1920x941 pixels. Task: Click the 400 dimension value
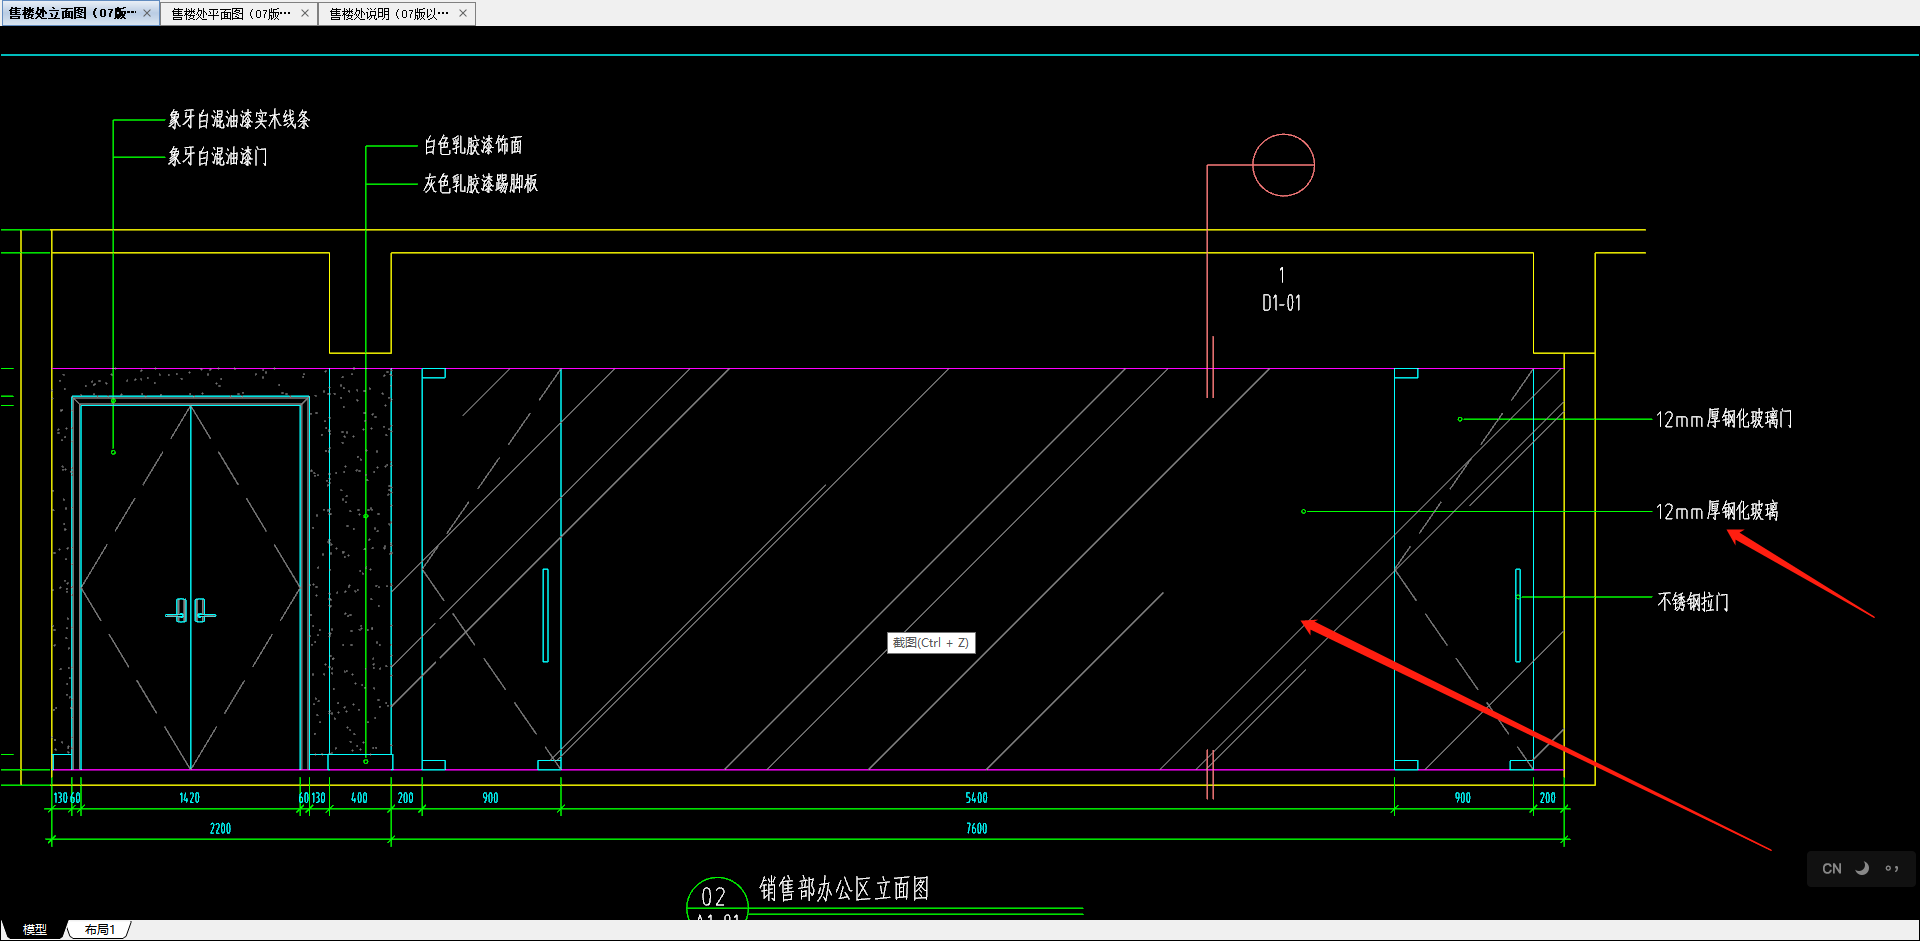359,798
